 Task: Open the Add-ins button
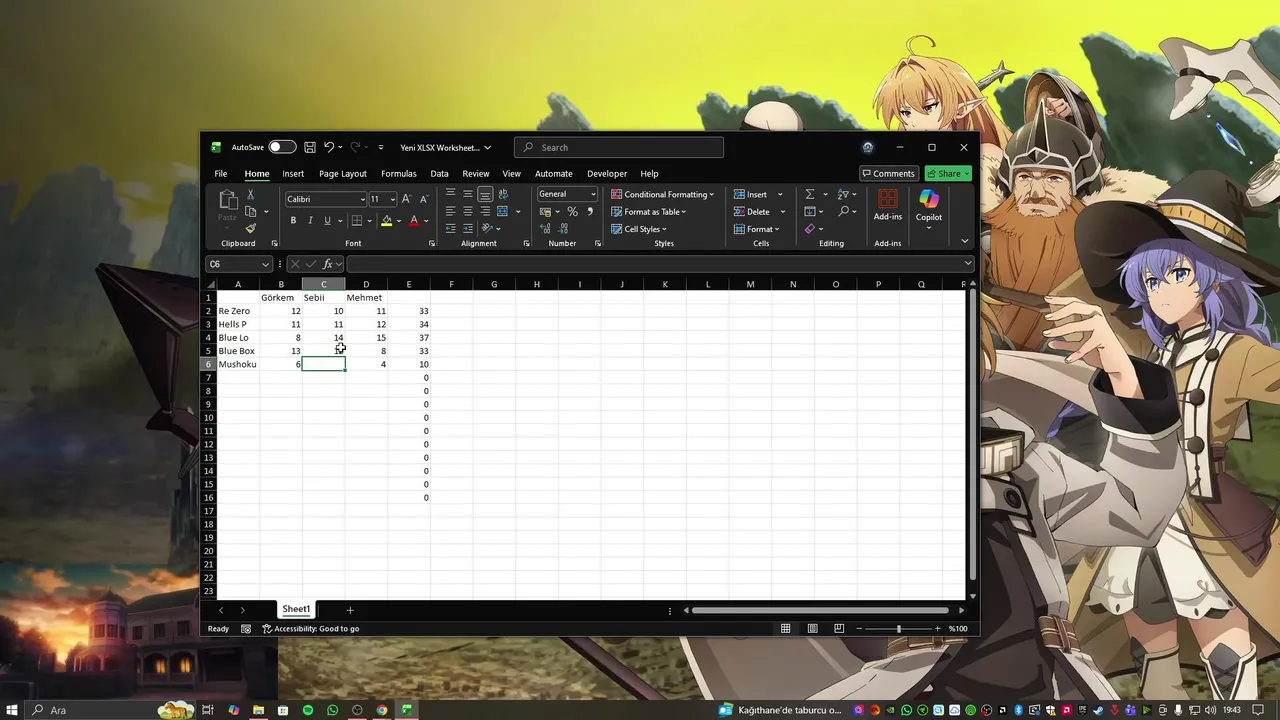pyautogui.click(x=888, y=205)
